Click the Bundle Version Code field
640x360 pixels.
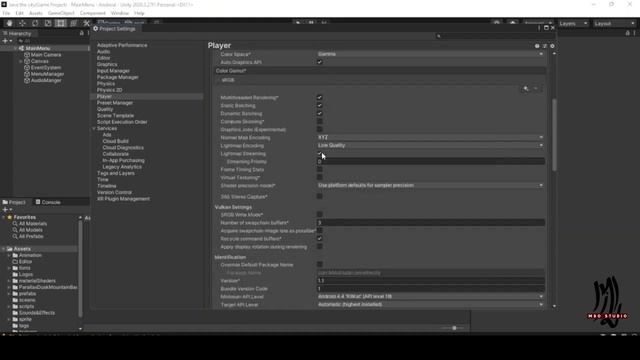[x=431, y=289]
